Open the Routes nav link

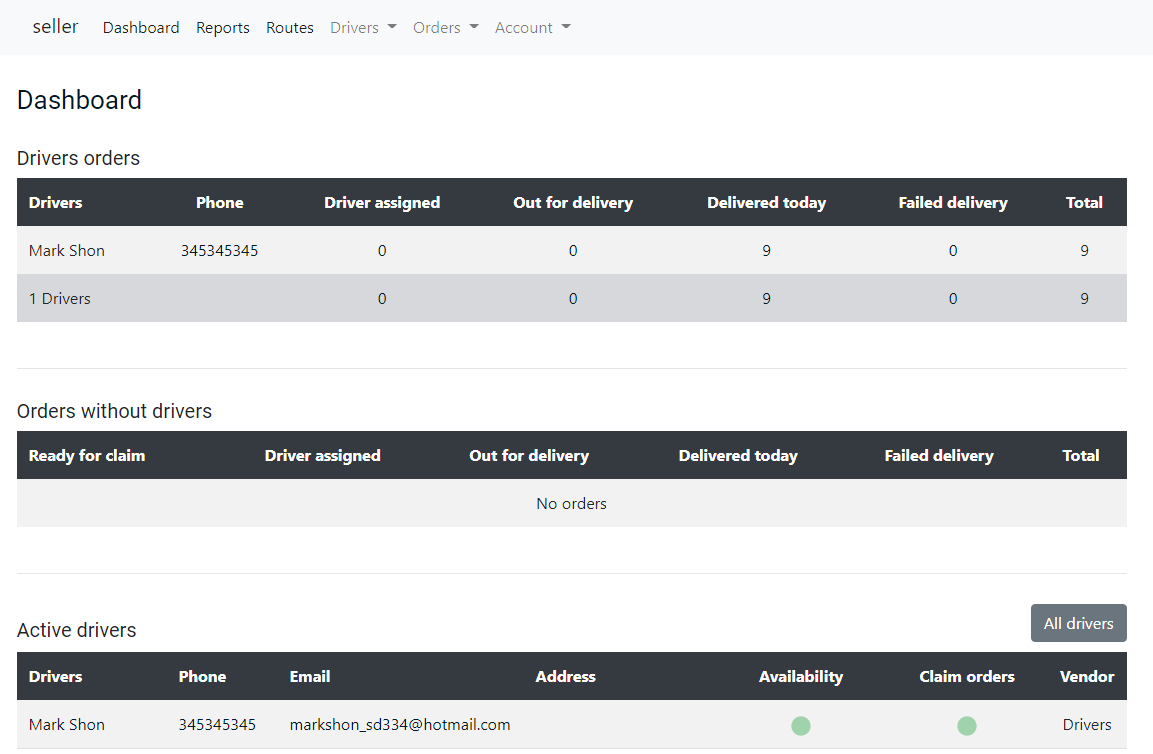(290, 28)
